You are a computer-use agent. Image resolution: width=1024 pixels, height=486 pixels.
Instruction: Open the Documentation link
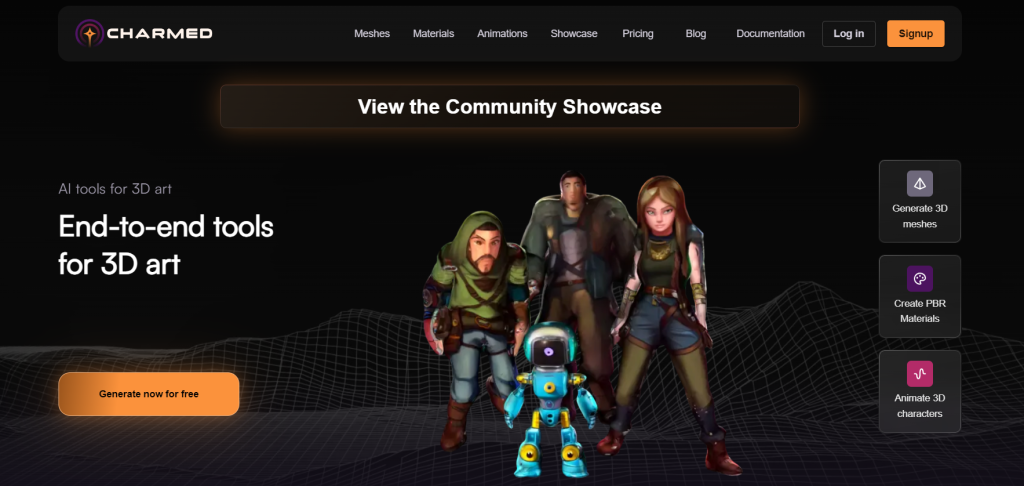770,34
